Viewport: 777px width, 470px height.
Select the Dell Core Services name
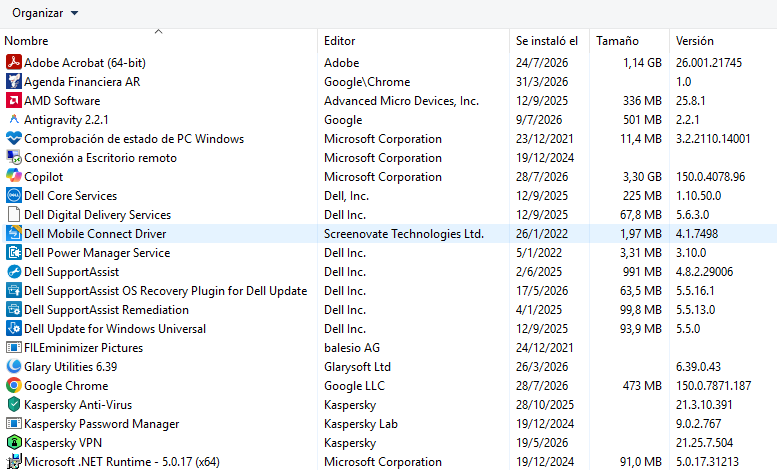[x=70, y=196]
